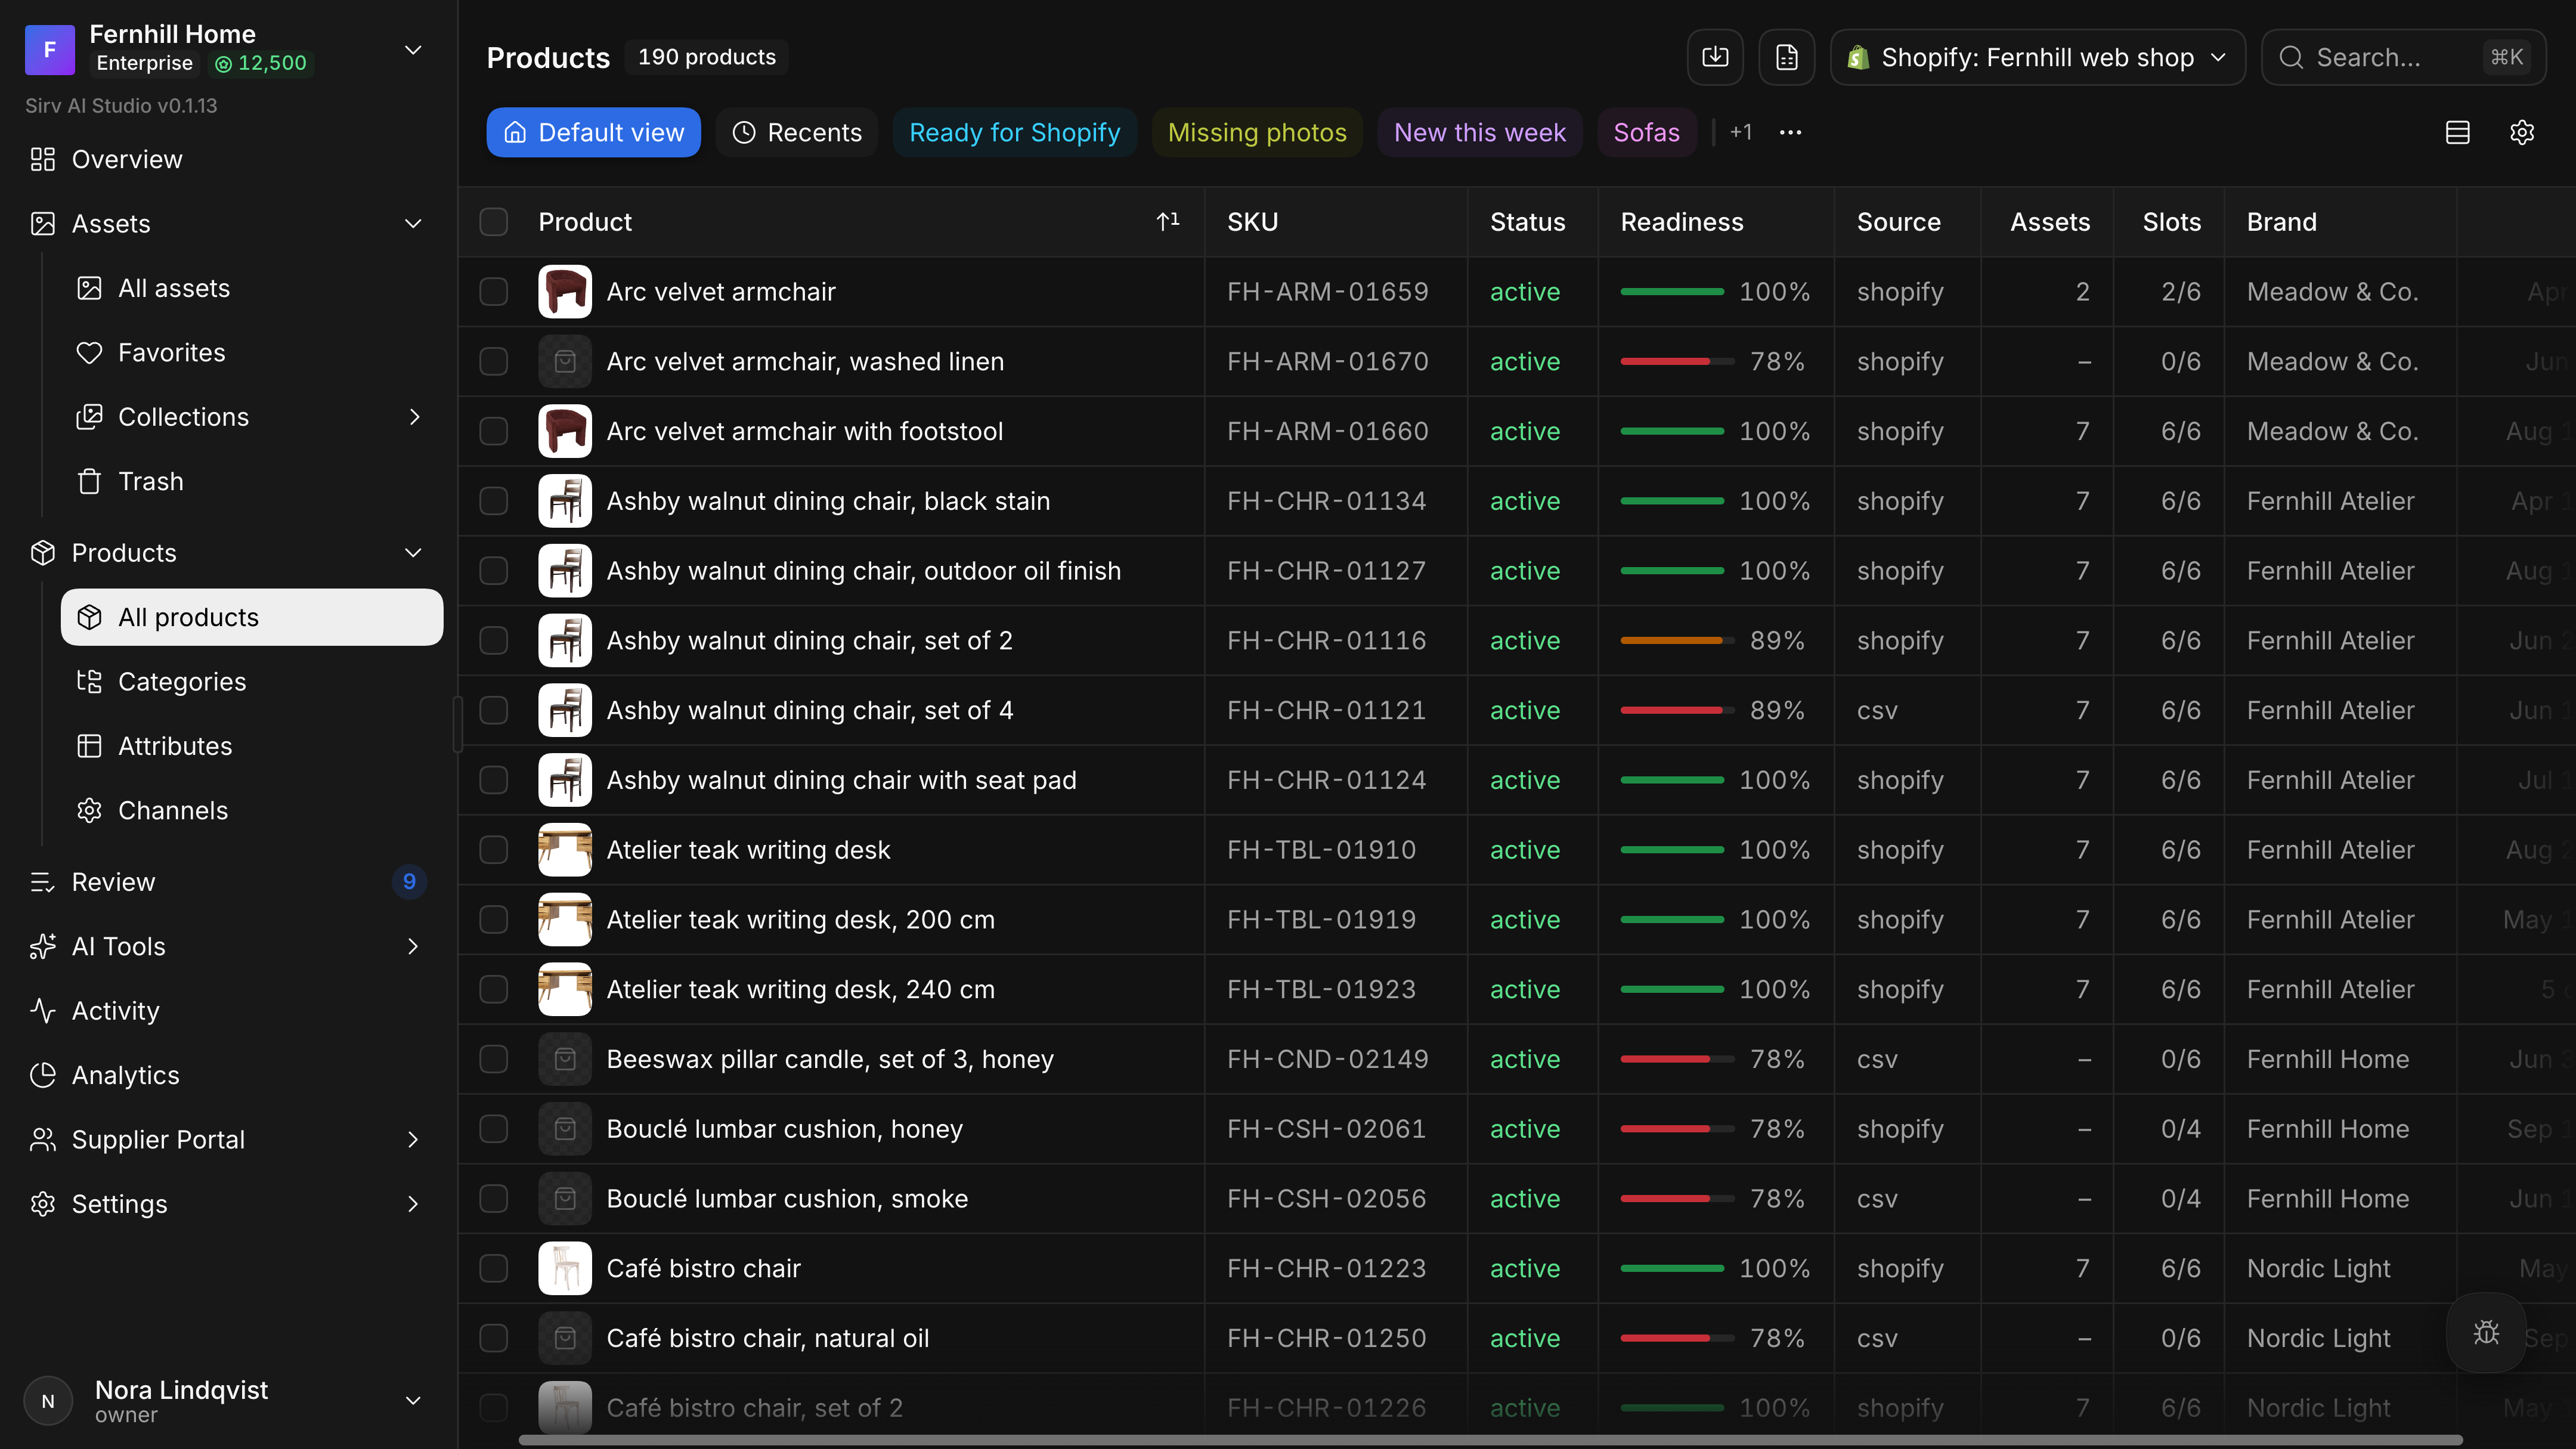
Task: Switch to Recents view tab
Action: click(796, 132)
